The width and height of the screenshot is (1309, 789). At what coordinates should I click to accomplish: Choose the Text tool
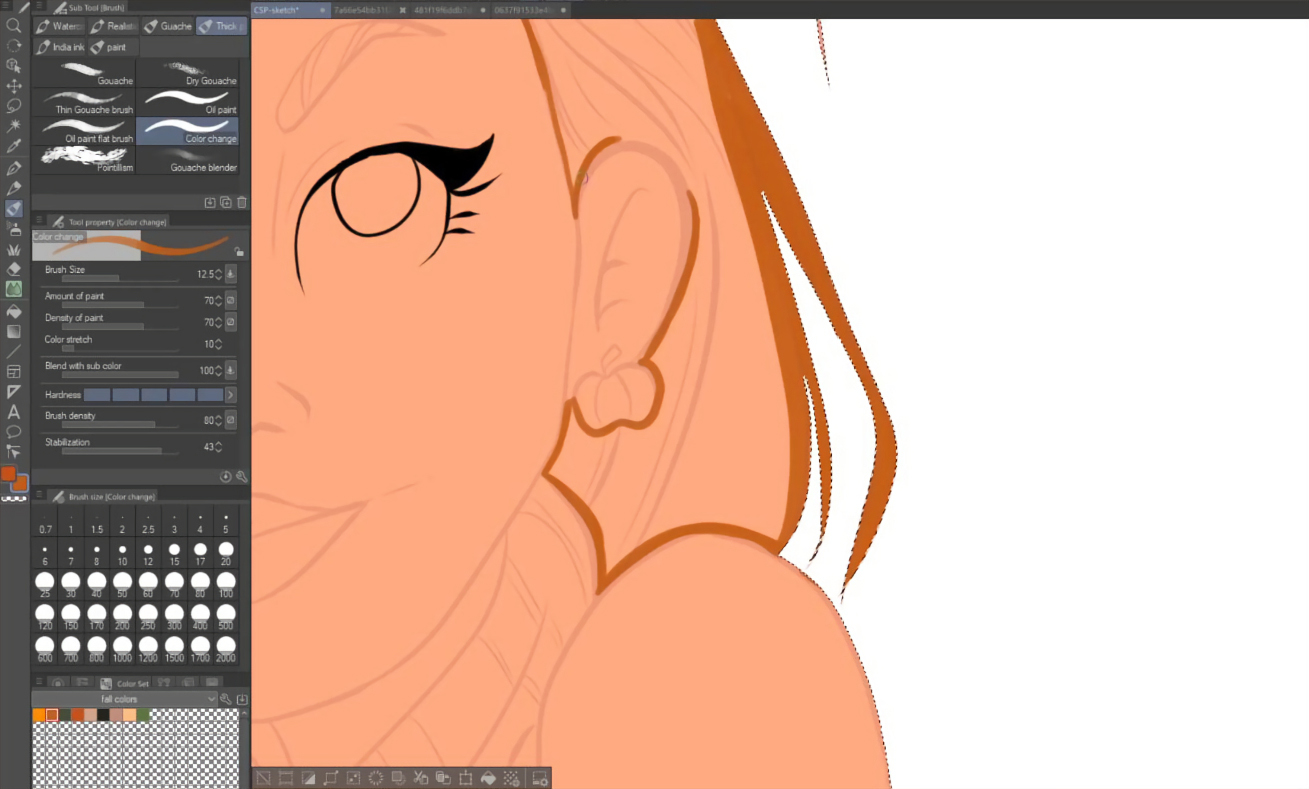click(14, 412)
